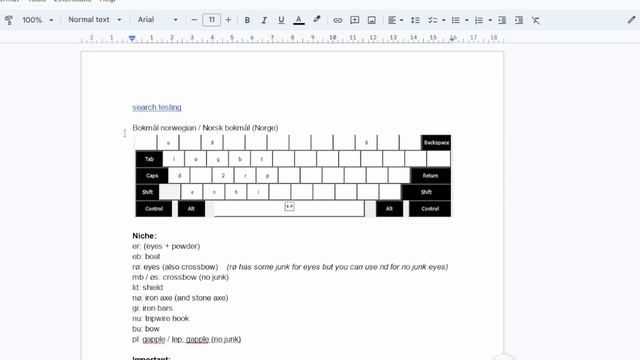Click the 'mb / øs: crossbow (no junk)' line
This screenshot has height=360, width=640.
[180, 277]
